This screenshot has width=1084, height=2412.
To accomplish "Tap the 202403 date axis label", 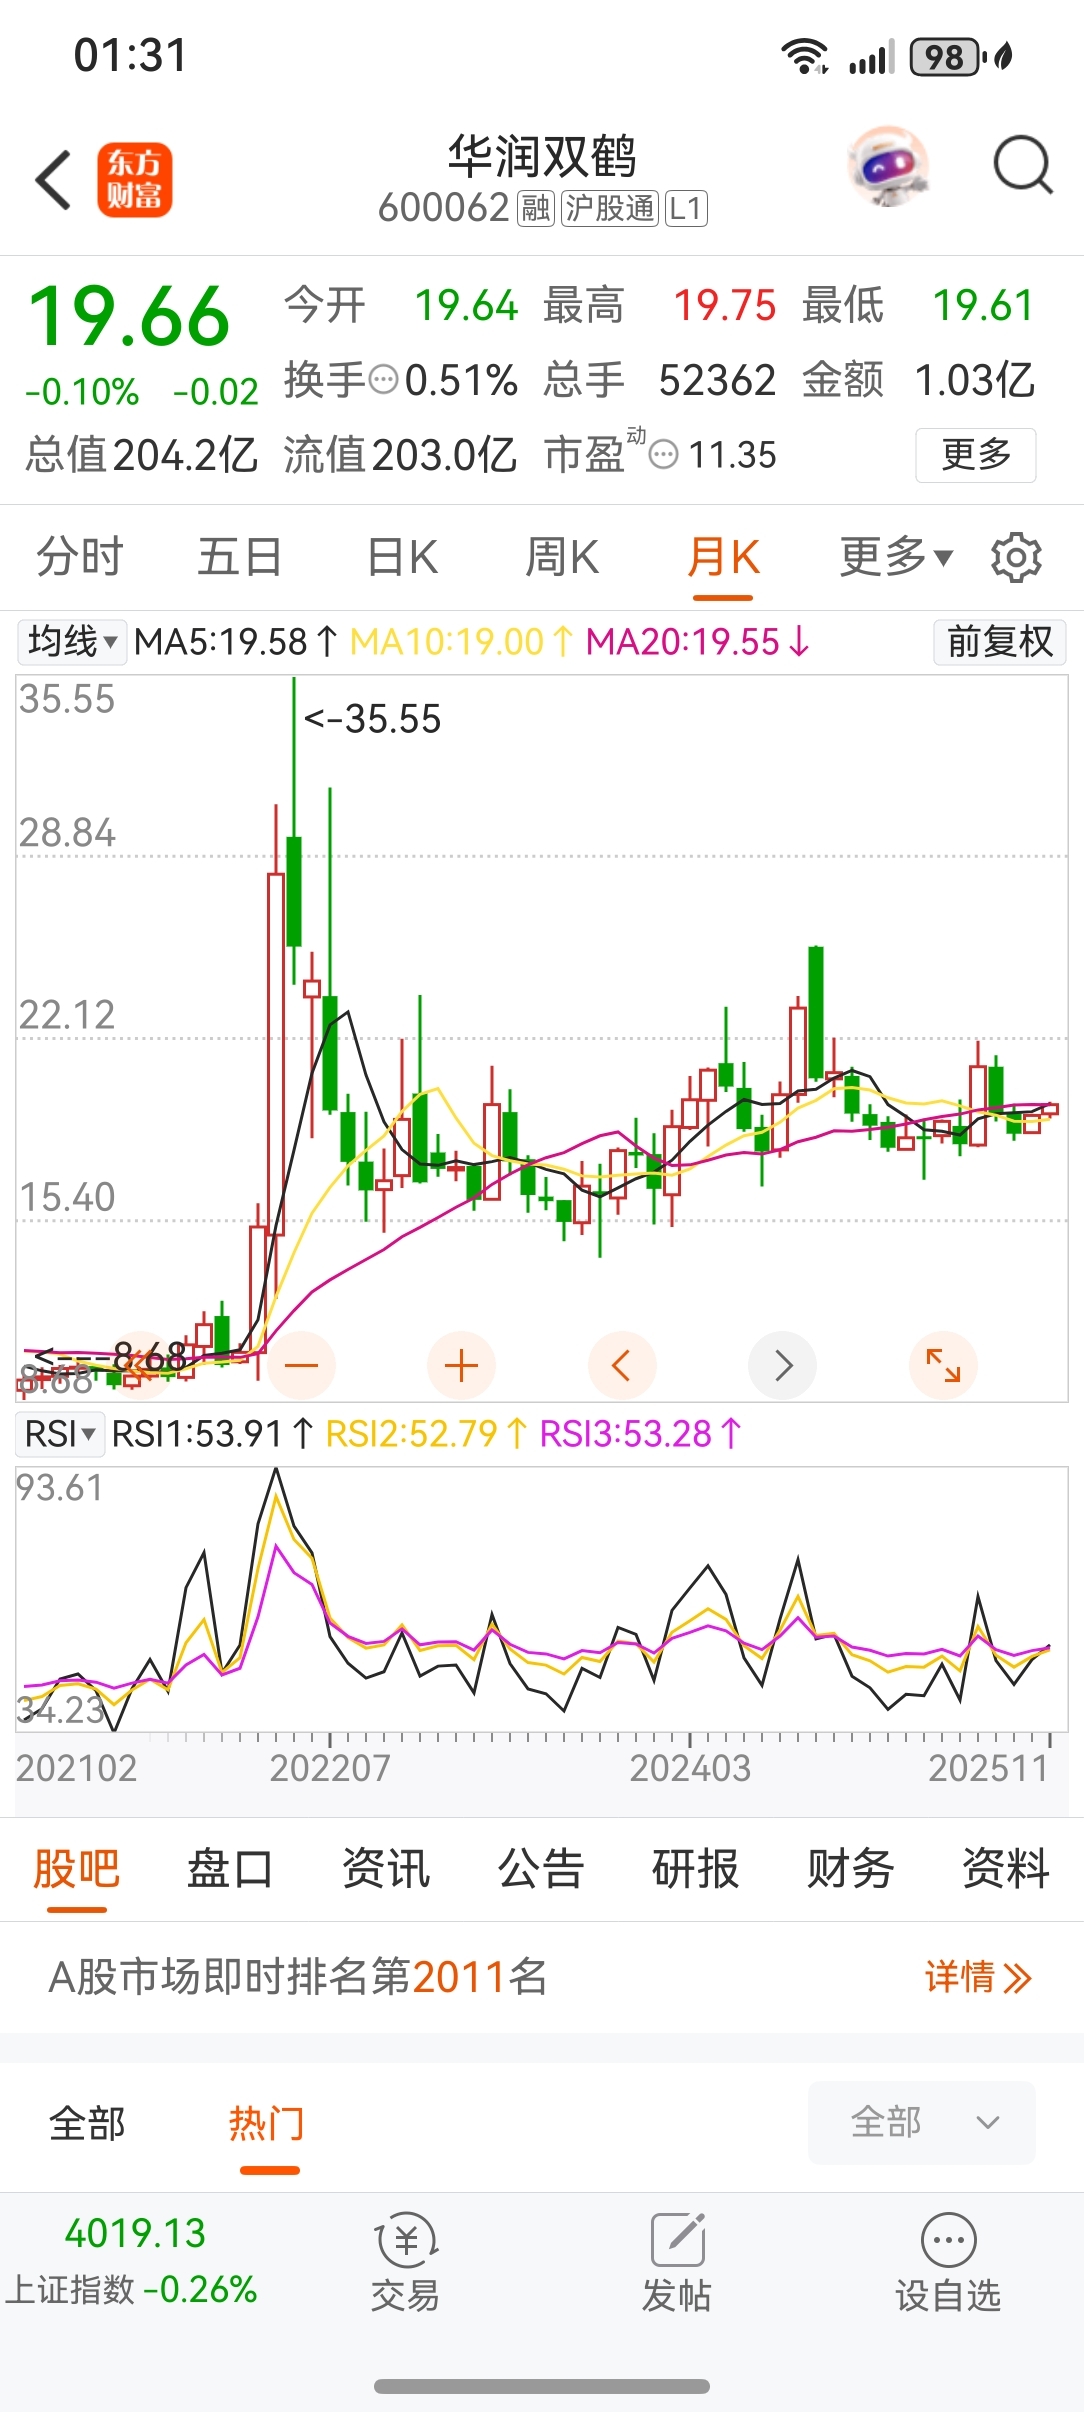I will pyautogui.click(x=690, y=1768).
